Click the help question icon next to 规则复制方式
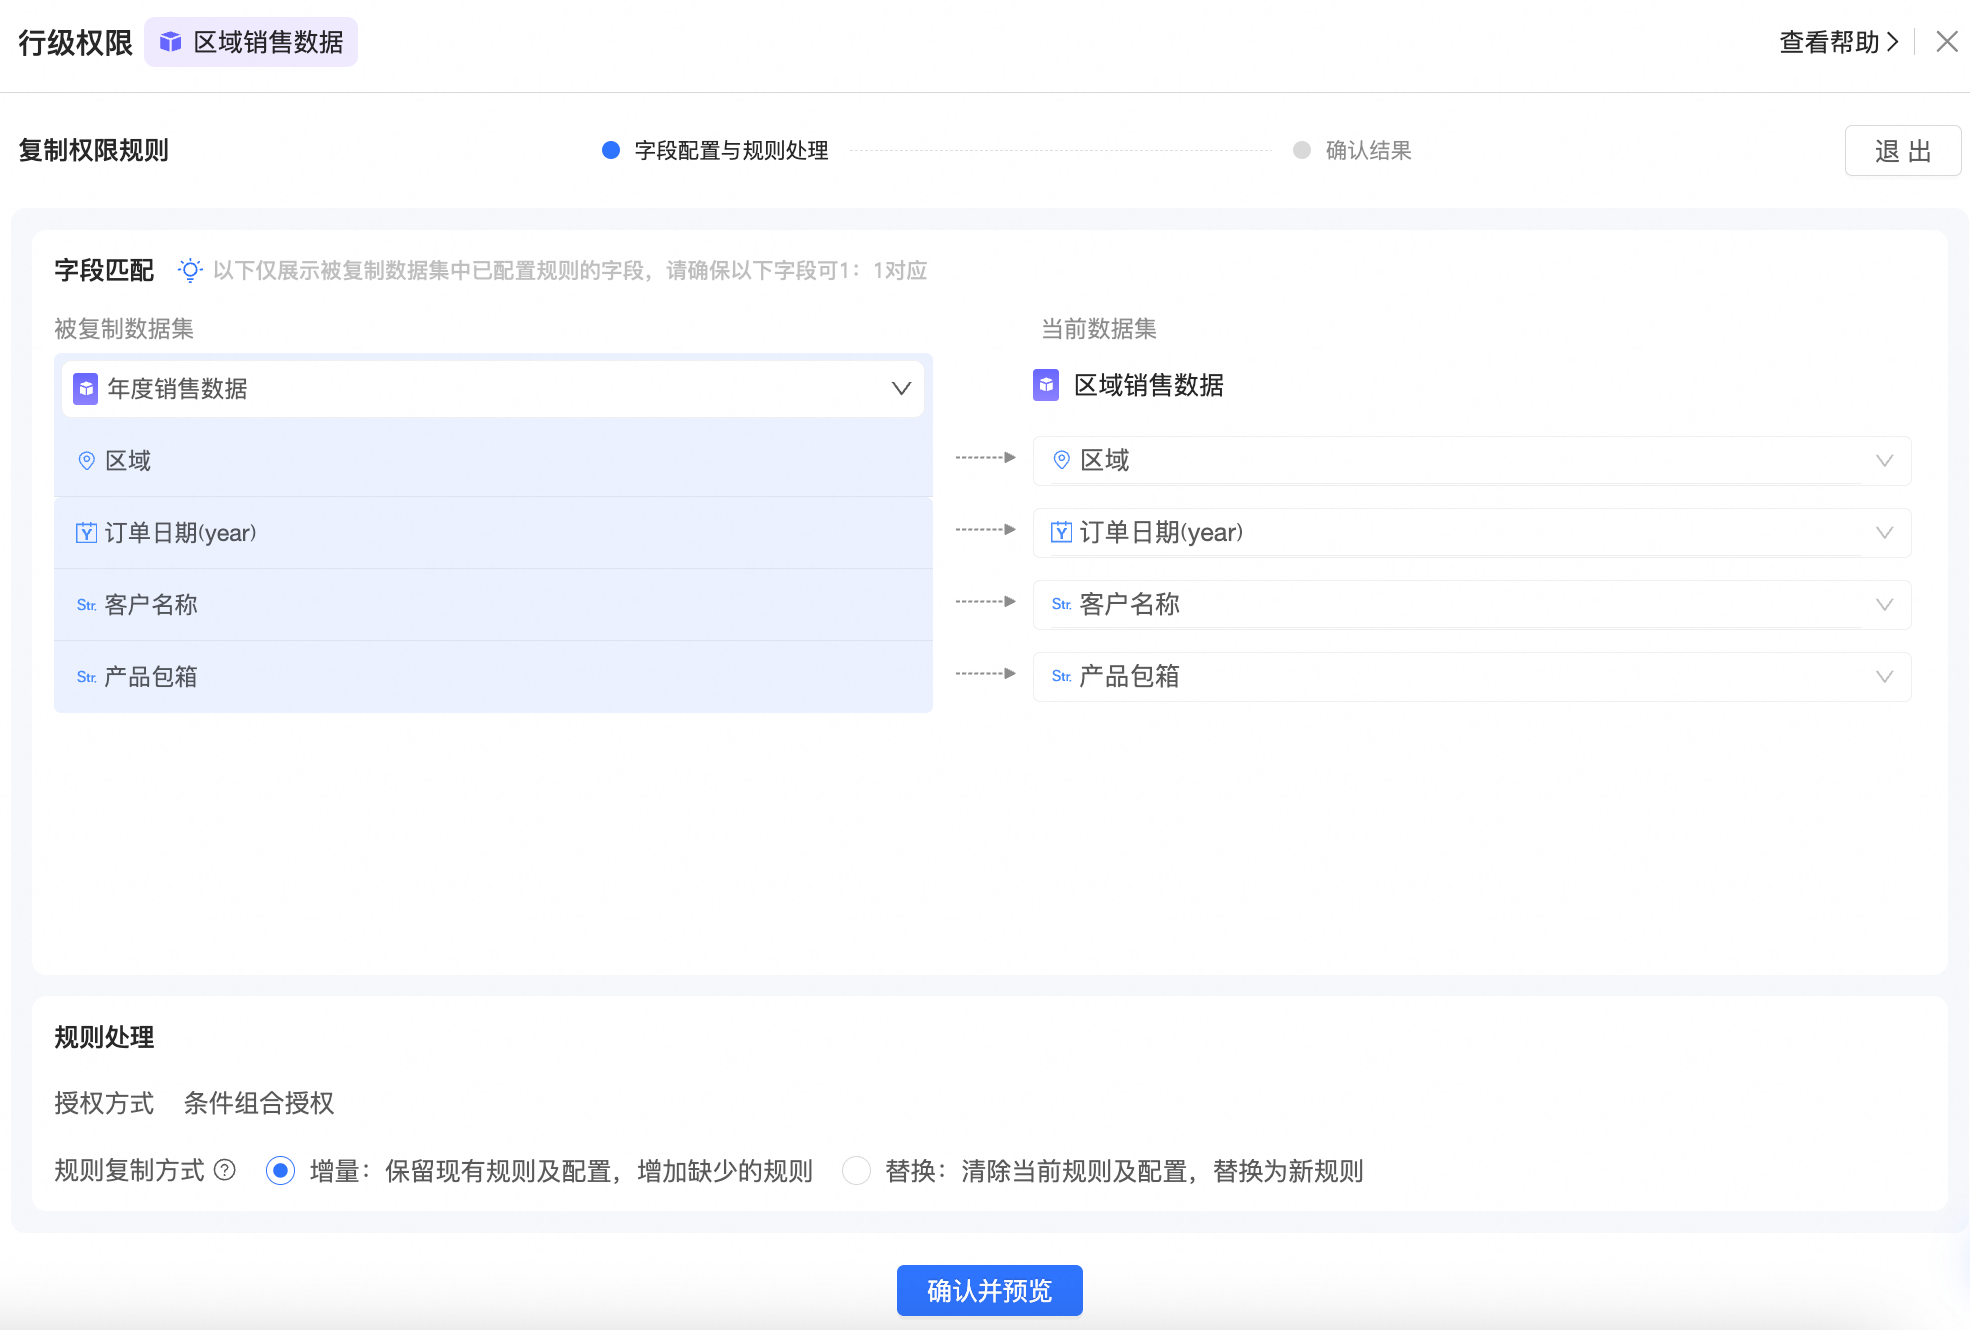Image resolution: width=1970 pixels, height=1330 pixels. [225, 1170]
